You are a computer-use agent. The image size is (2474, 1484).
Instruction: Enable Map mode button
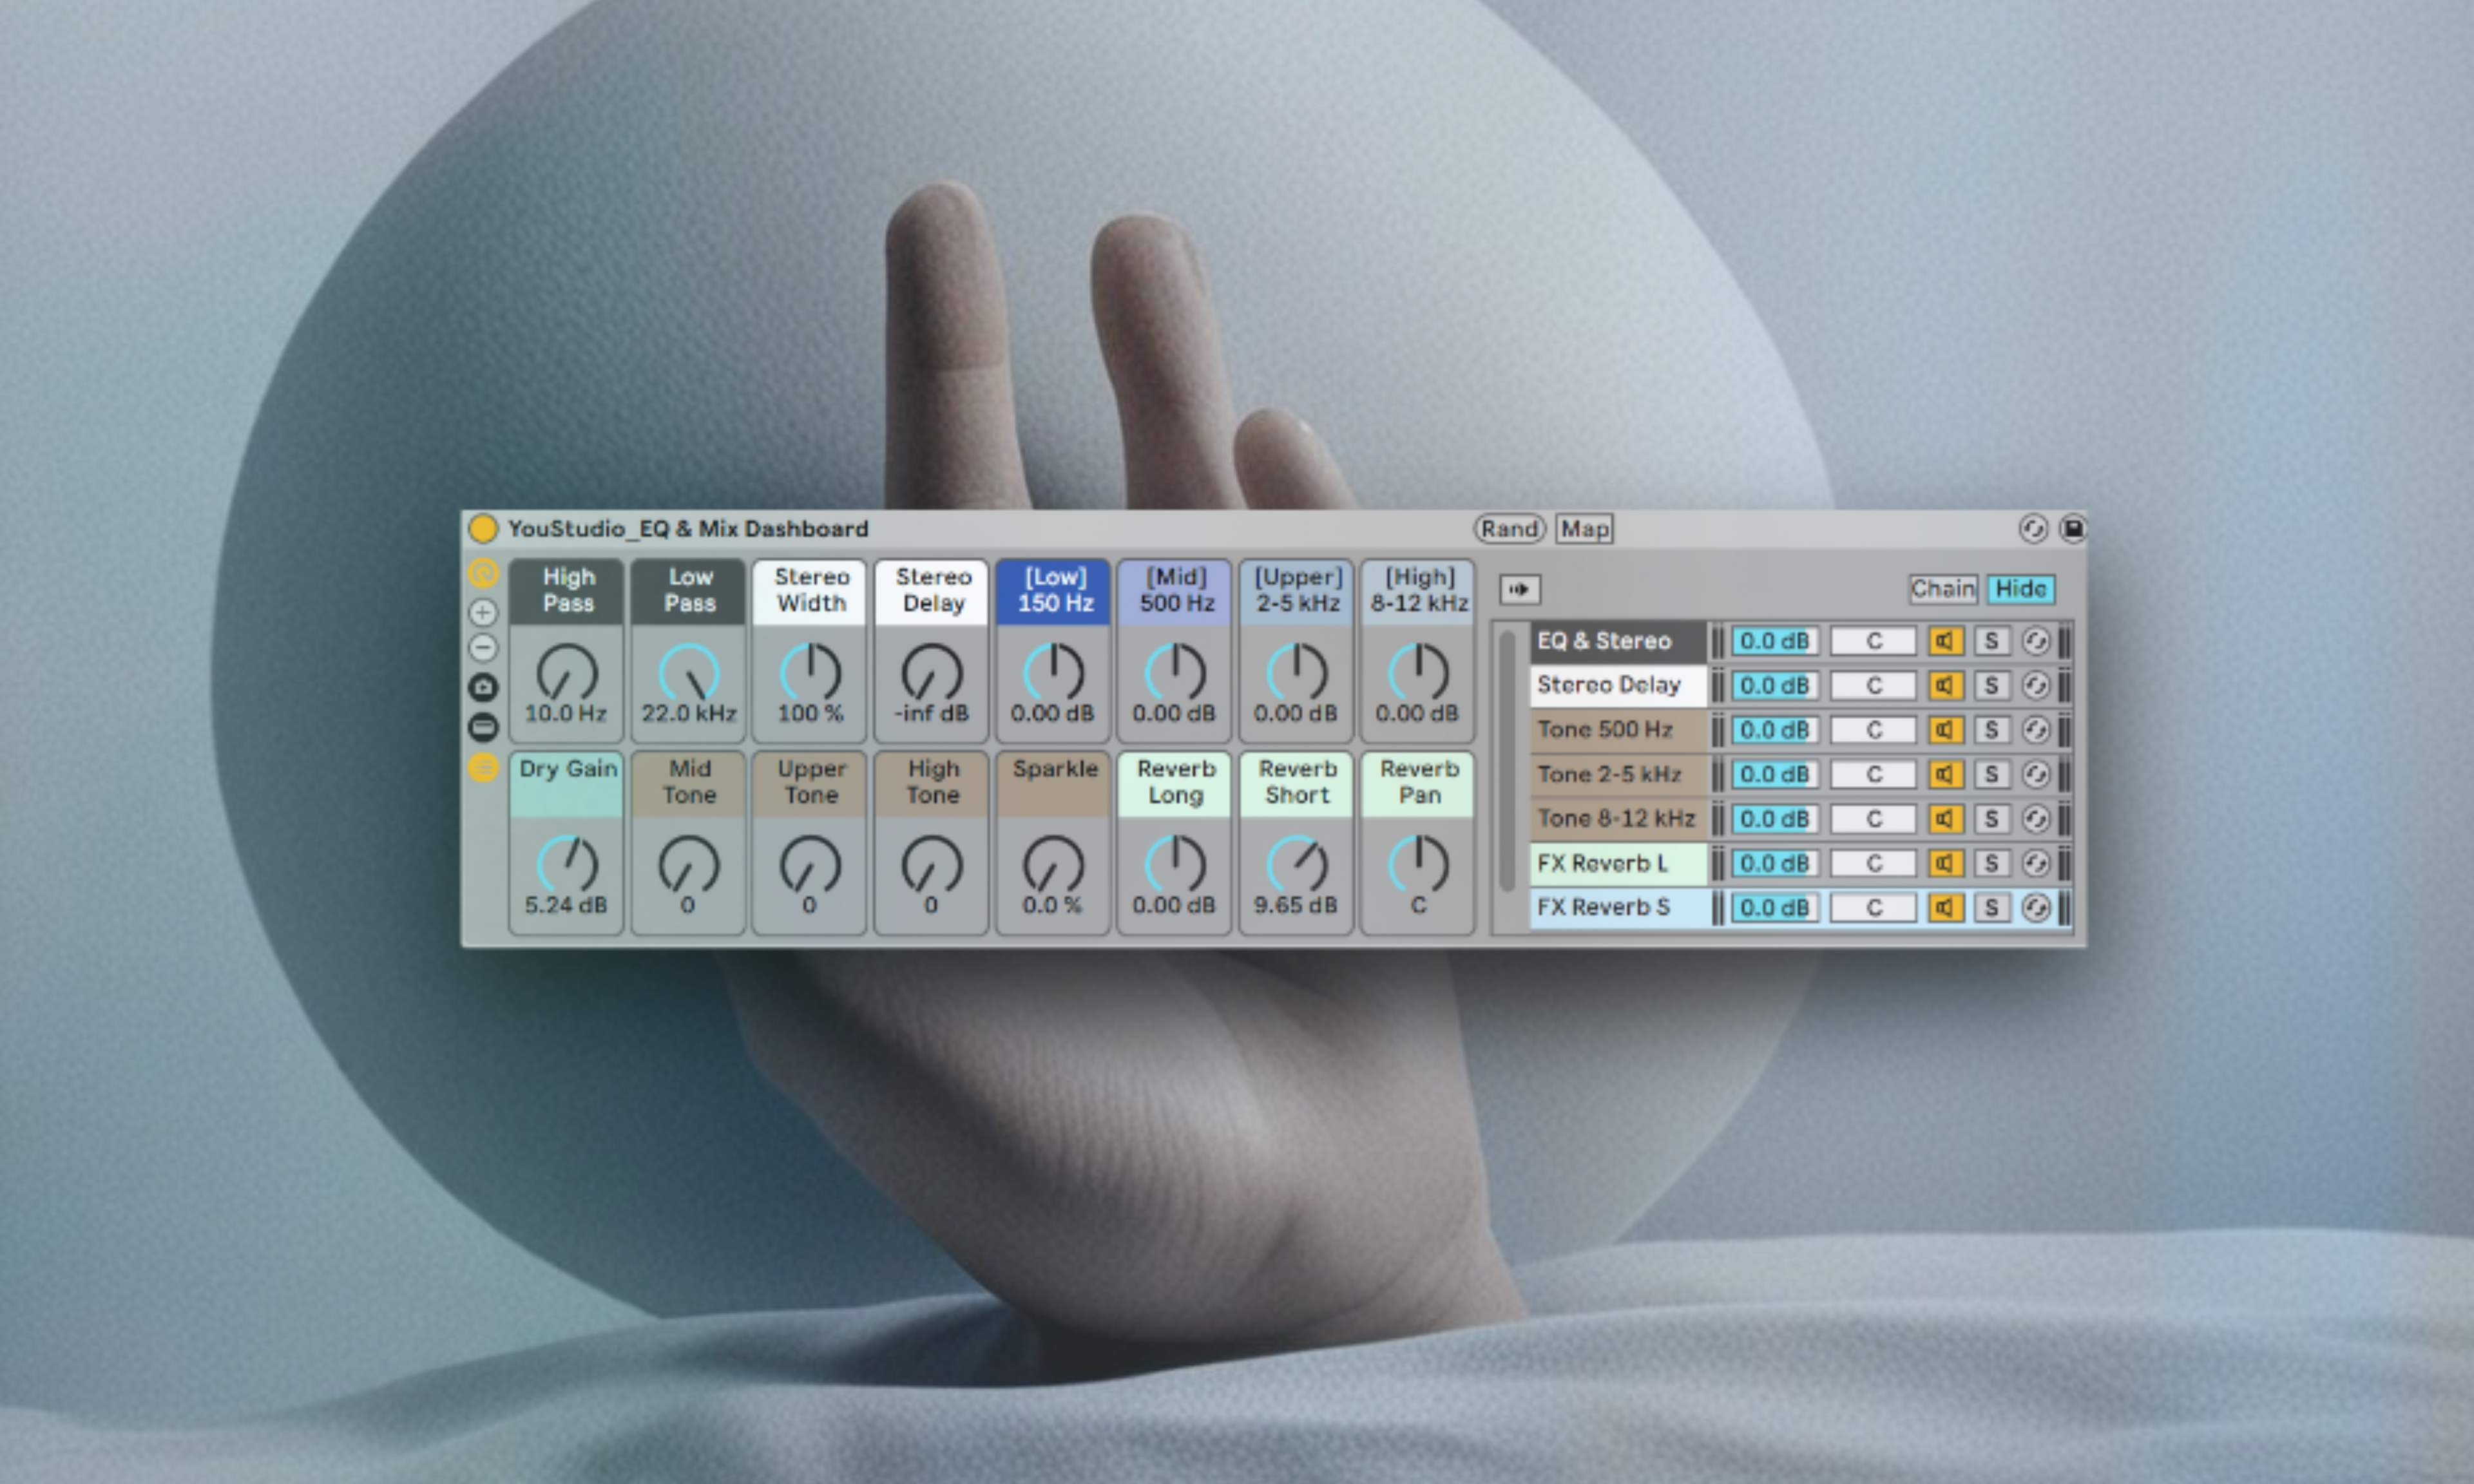click(x=1584, y=528)
